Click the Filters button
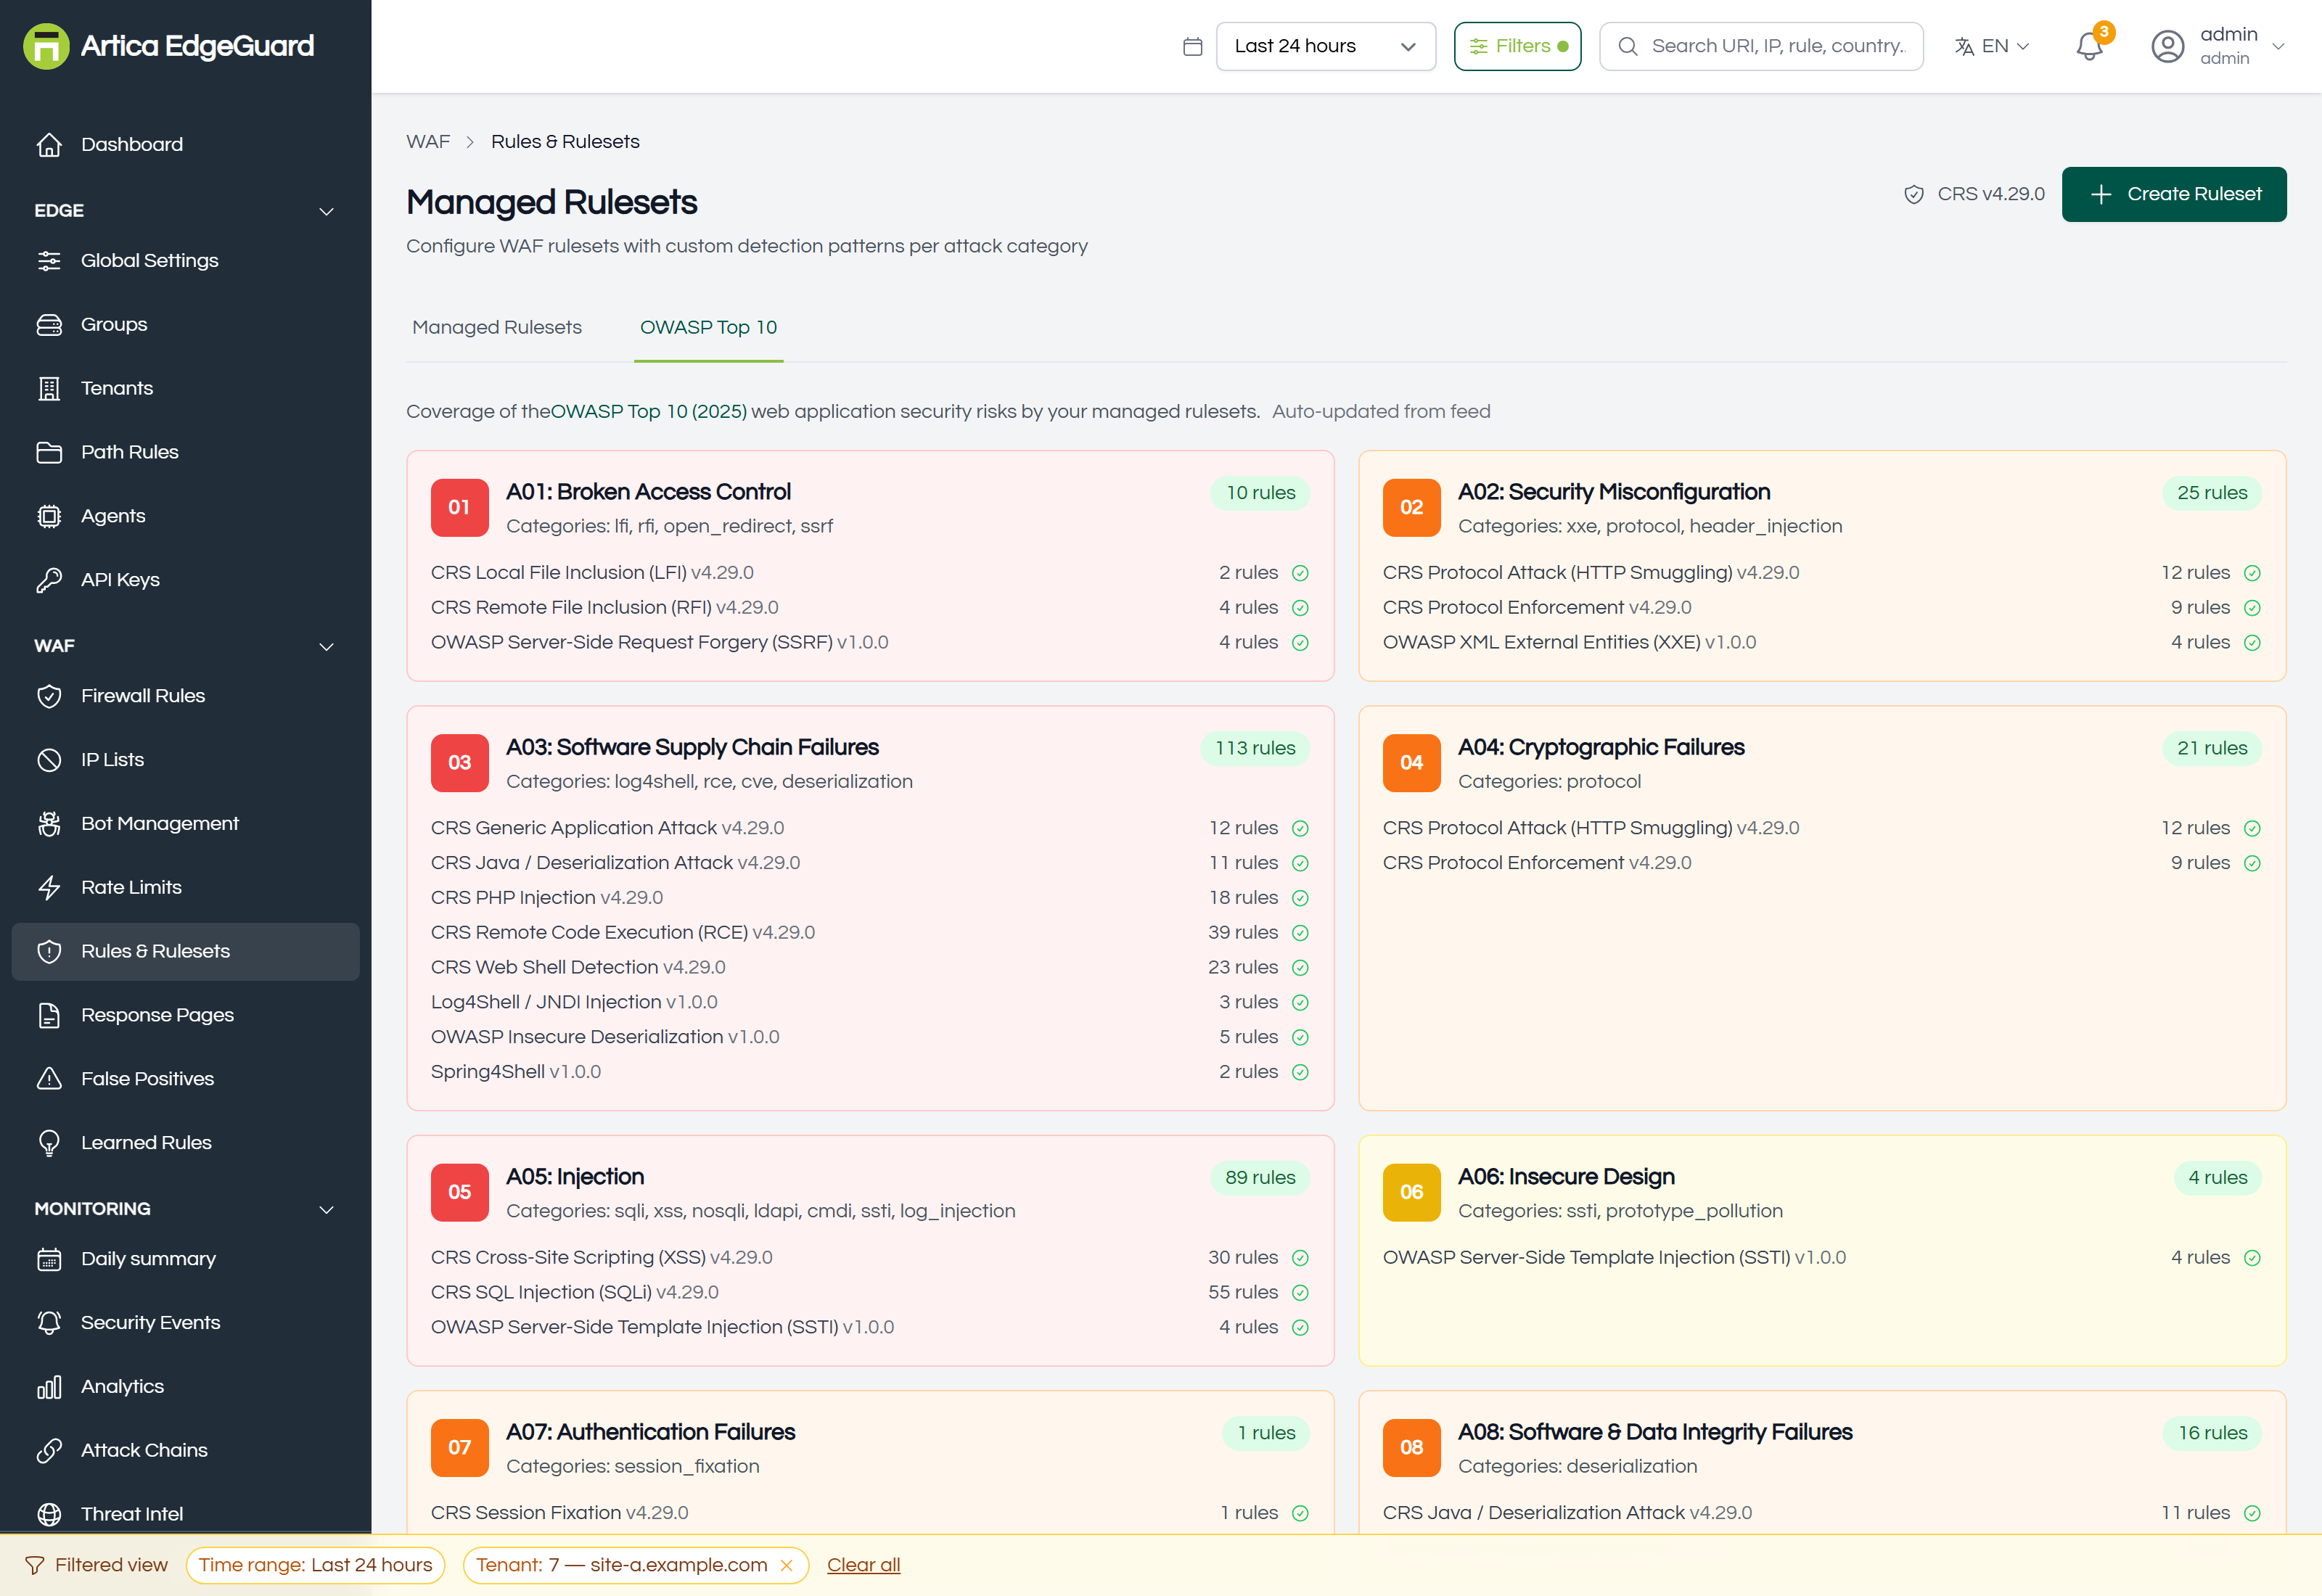 tap(1517, 47)
